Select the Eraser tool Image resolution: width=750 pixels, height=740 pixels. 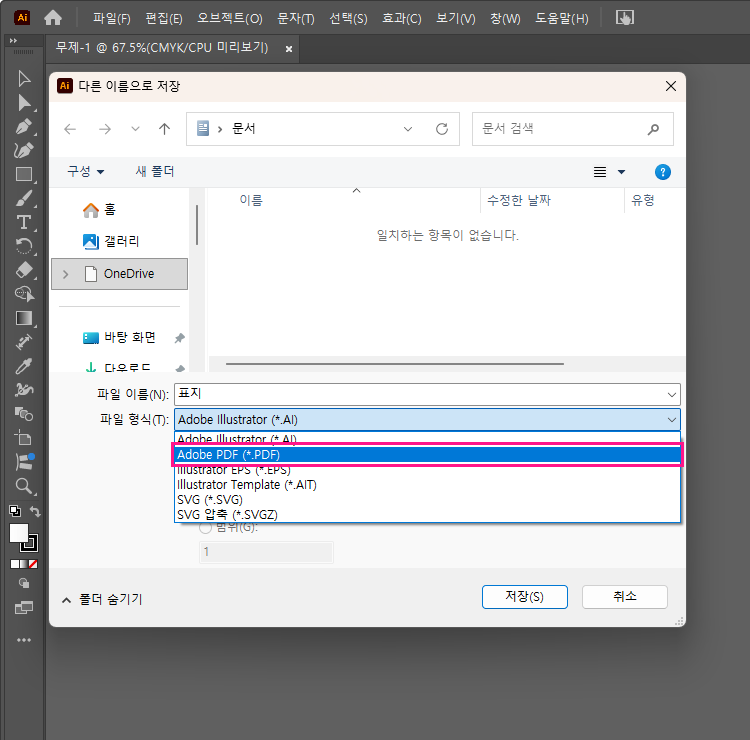(24, 270)
